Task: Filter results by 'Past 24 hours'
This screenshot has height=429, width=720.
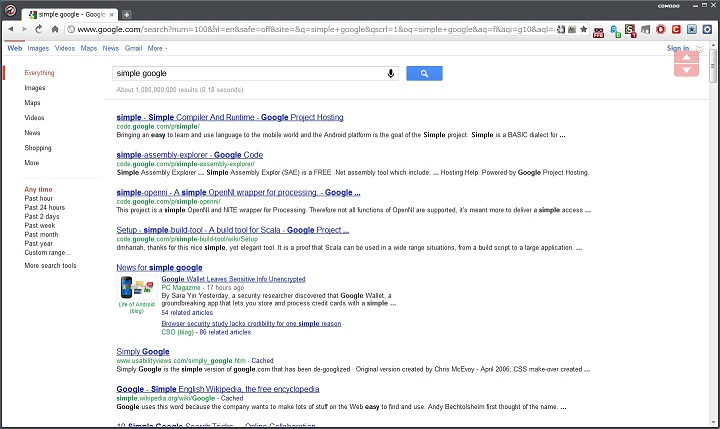Action: click(45, 208)
